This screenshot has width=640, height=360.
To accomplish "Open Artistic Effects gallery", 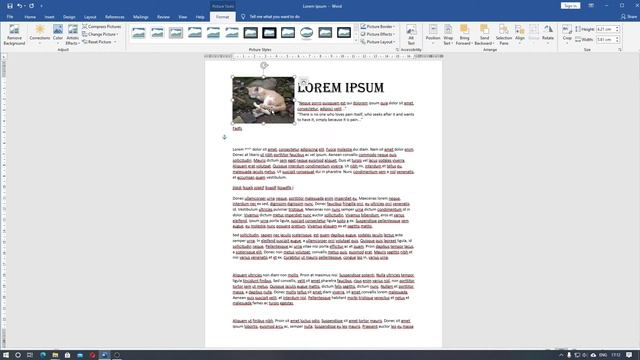I will coord(72,35).
